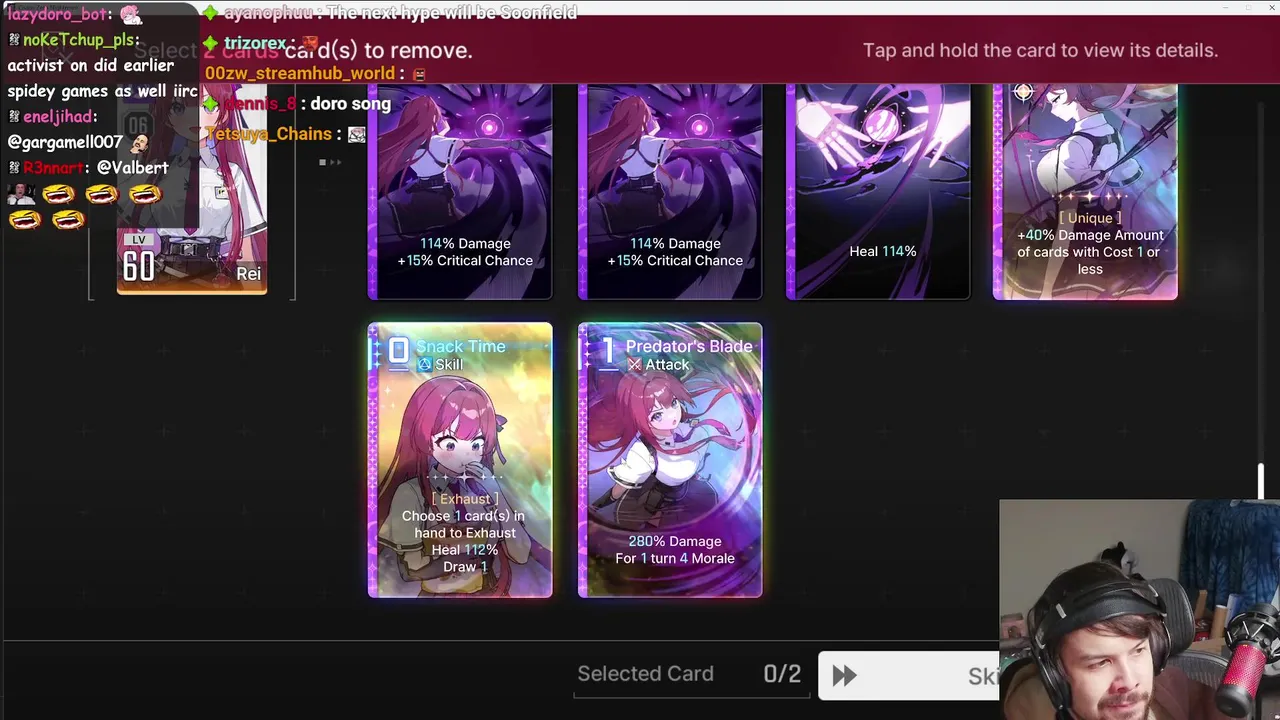Click the card list scrollbar handle

tap(1261, 482)
